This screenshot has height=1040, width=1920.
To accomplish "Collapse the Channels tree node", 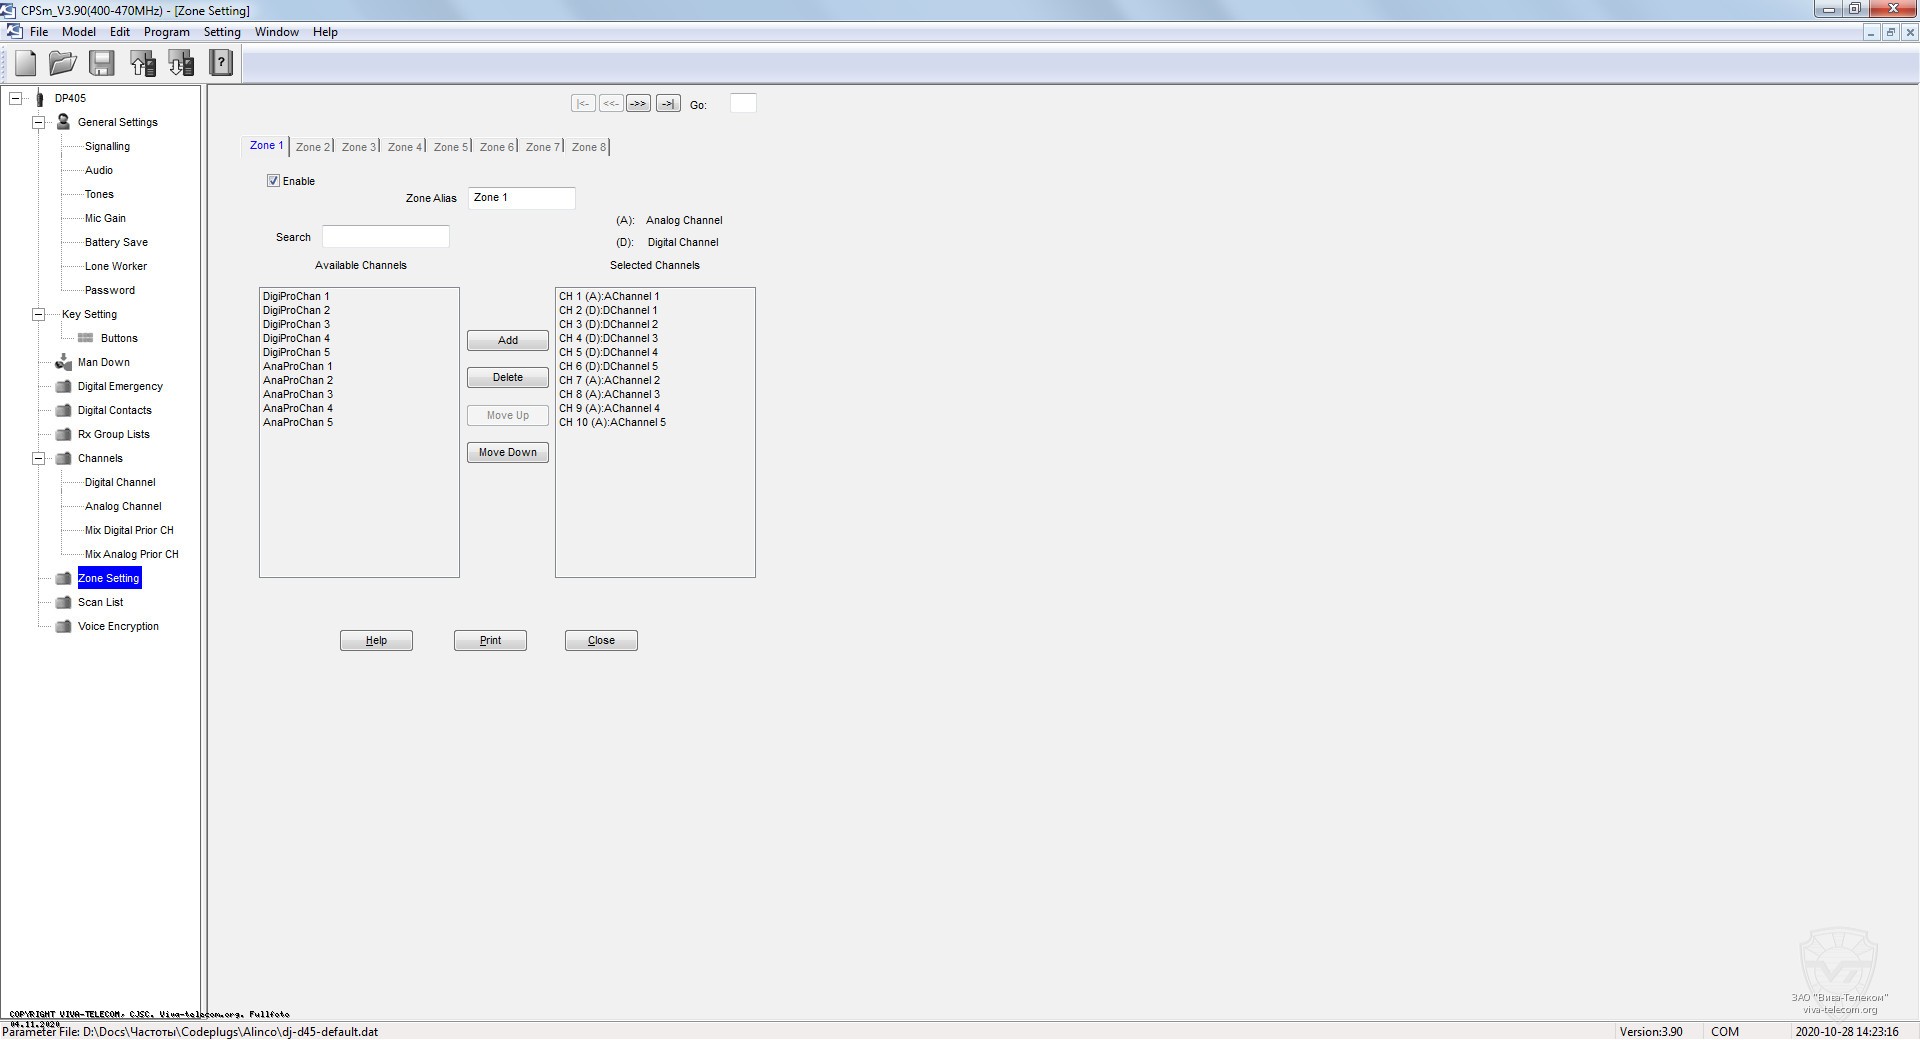I will [39, 458].
